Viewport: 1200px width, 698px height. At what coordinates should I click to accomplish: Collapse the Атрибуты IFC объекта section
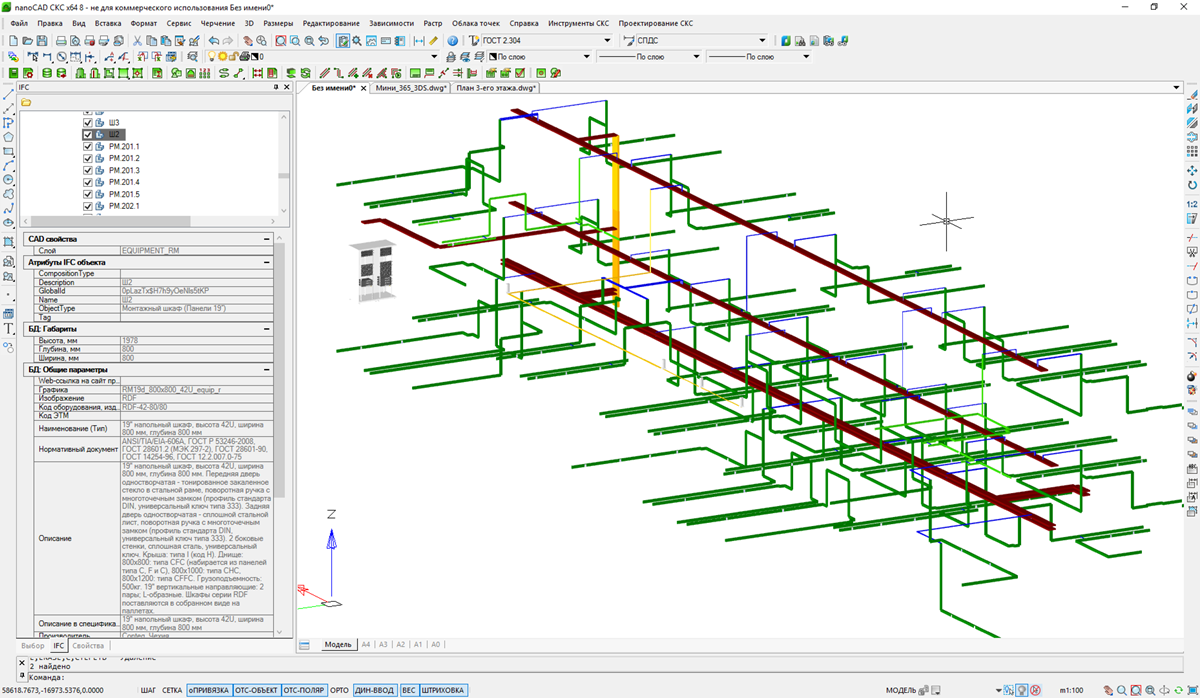pyautogui.click(x=266, y=262)
